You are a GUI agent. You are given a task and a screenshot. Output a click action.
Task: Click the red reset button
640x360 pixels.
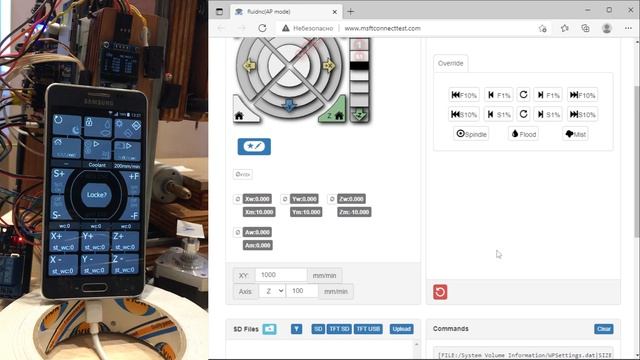pyautogui.click(x=440, y=292)
